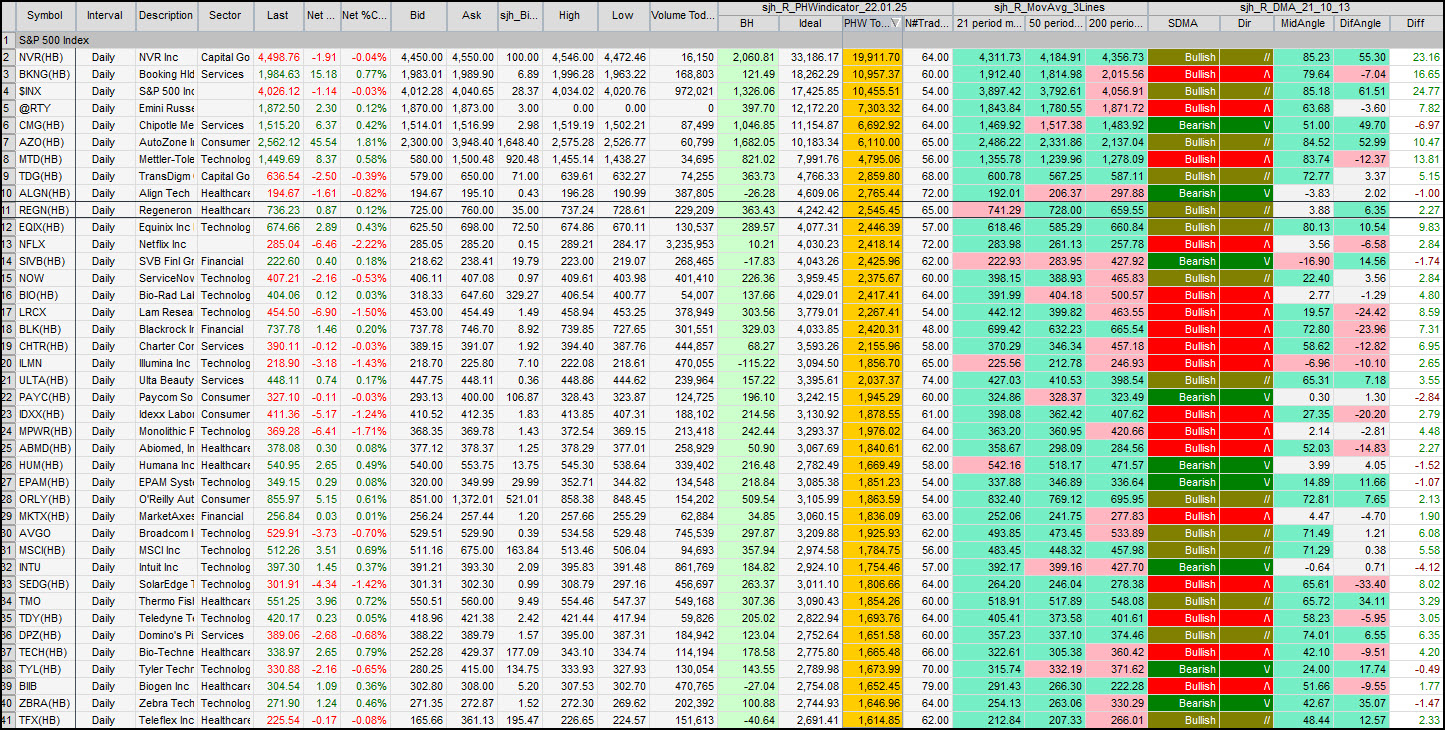
Task: Click the MidAngle value 85.23
Action: click(1301, 57)
